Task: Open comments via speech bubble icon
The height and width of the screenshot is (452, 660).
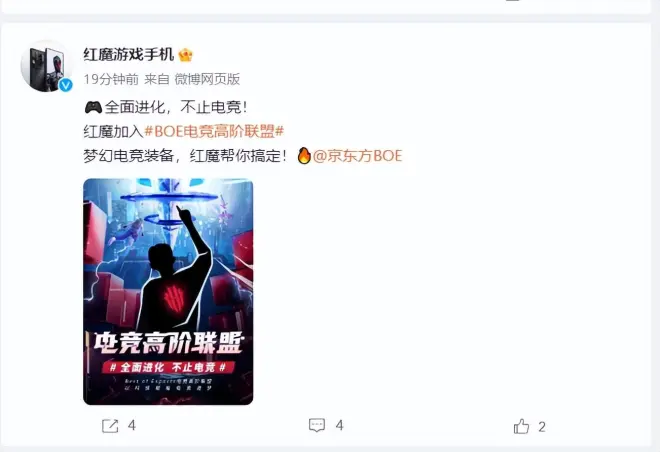Action: [317, 425]
